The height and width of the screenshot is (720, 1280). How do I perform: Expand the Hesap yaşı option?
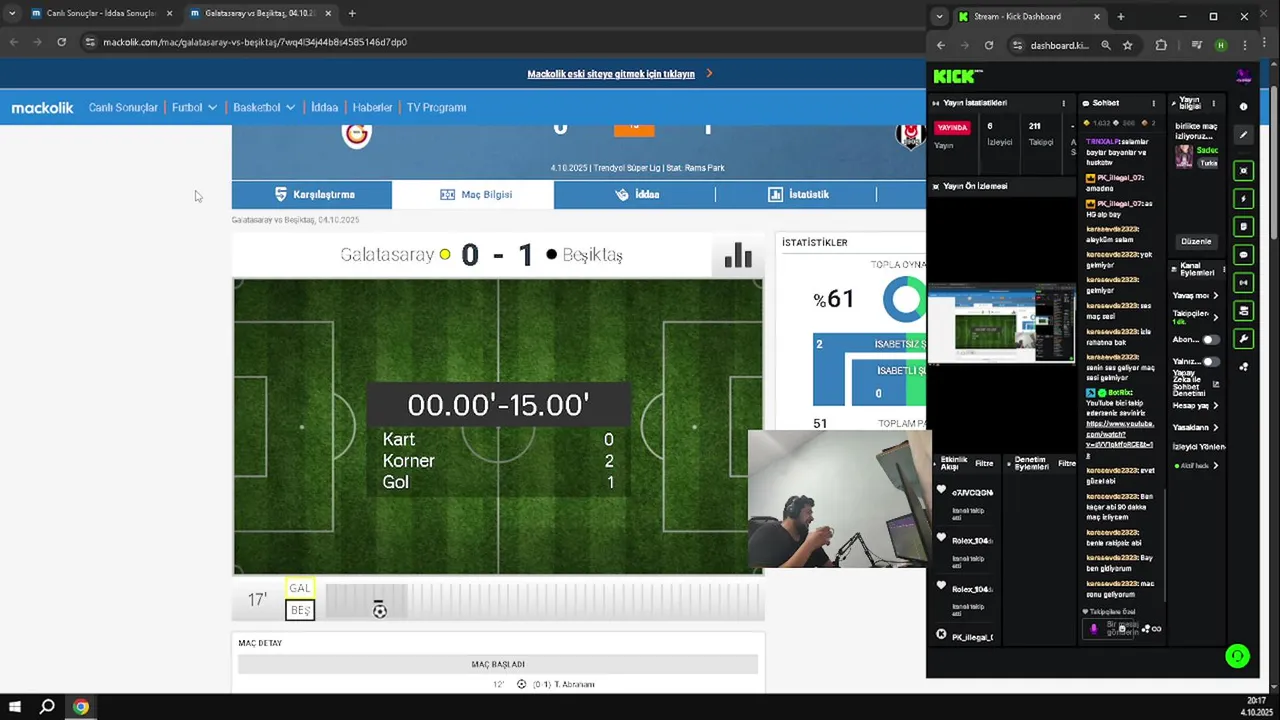[x=1195, y=406]
